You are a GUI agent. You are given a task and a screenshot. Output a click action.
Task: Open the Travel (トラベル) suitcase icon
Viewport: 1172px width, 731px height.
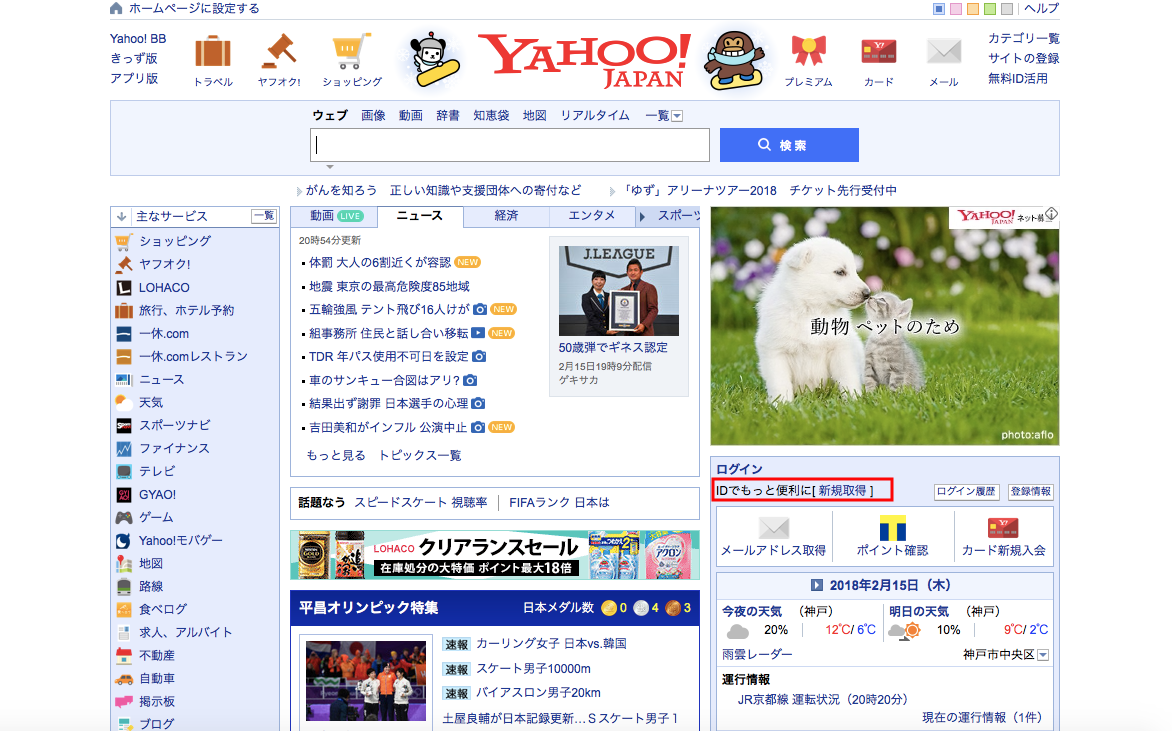[213, 52]
